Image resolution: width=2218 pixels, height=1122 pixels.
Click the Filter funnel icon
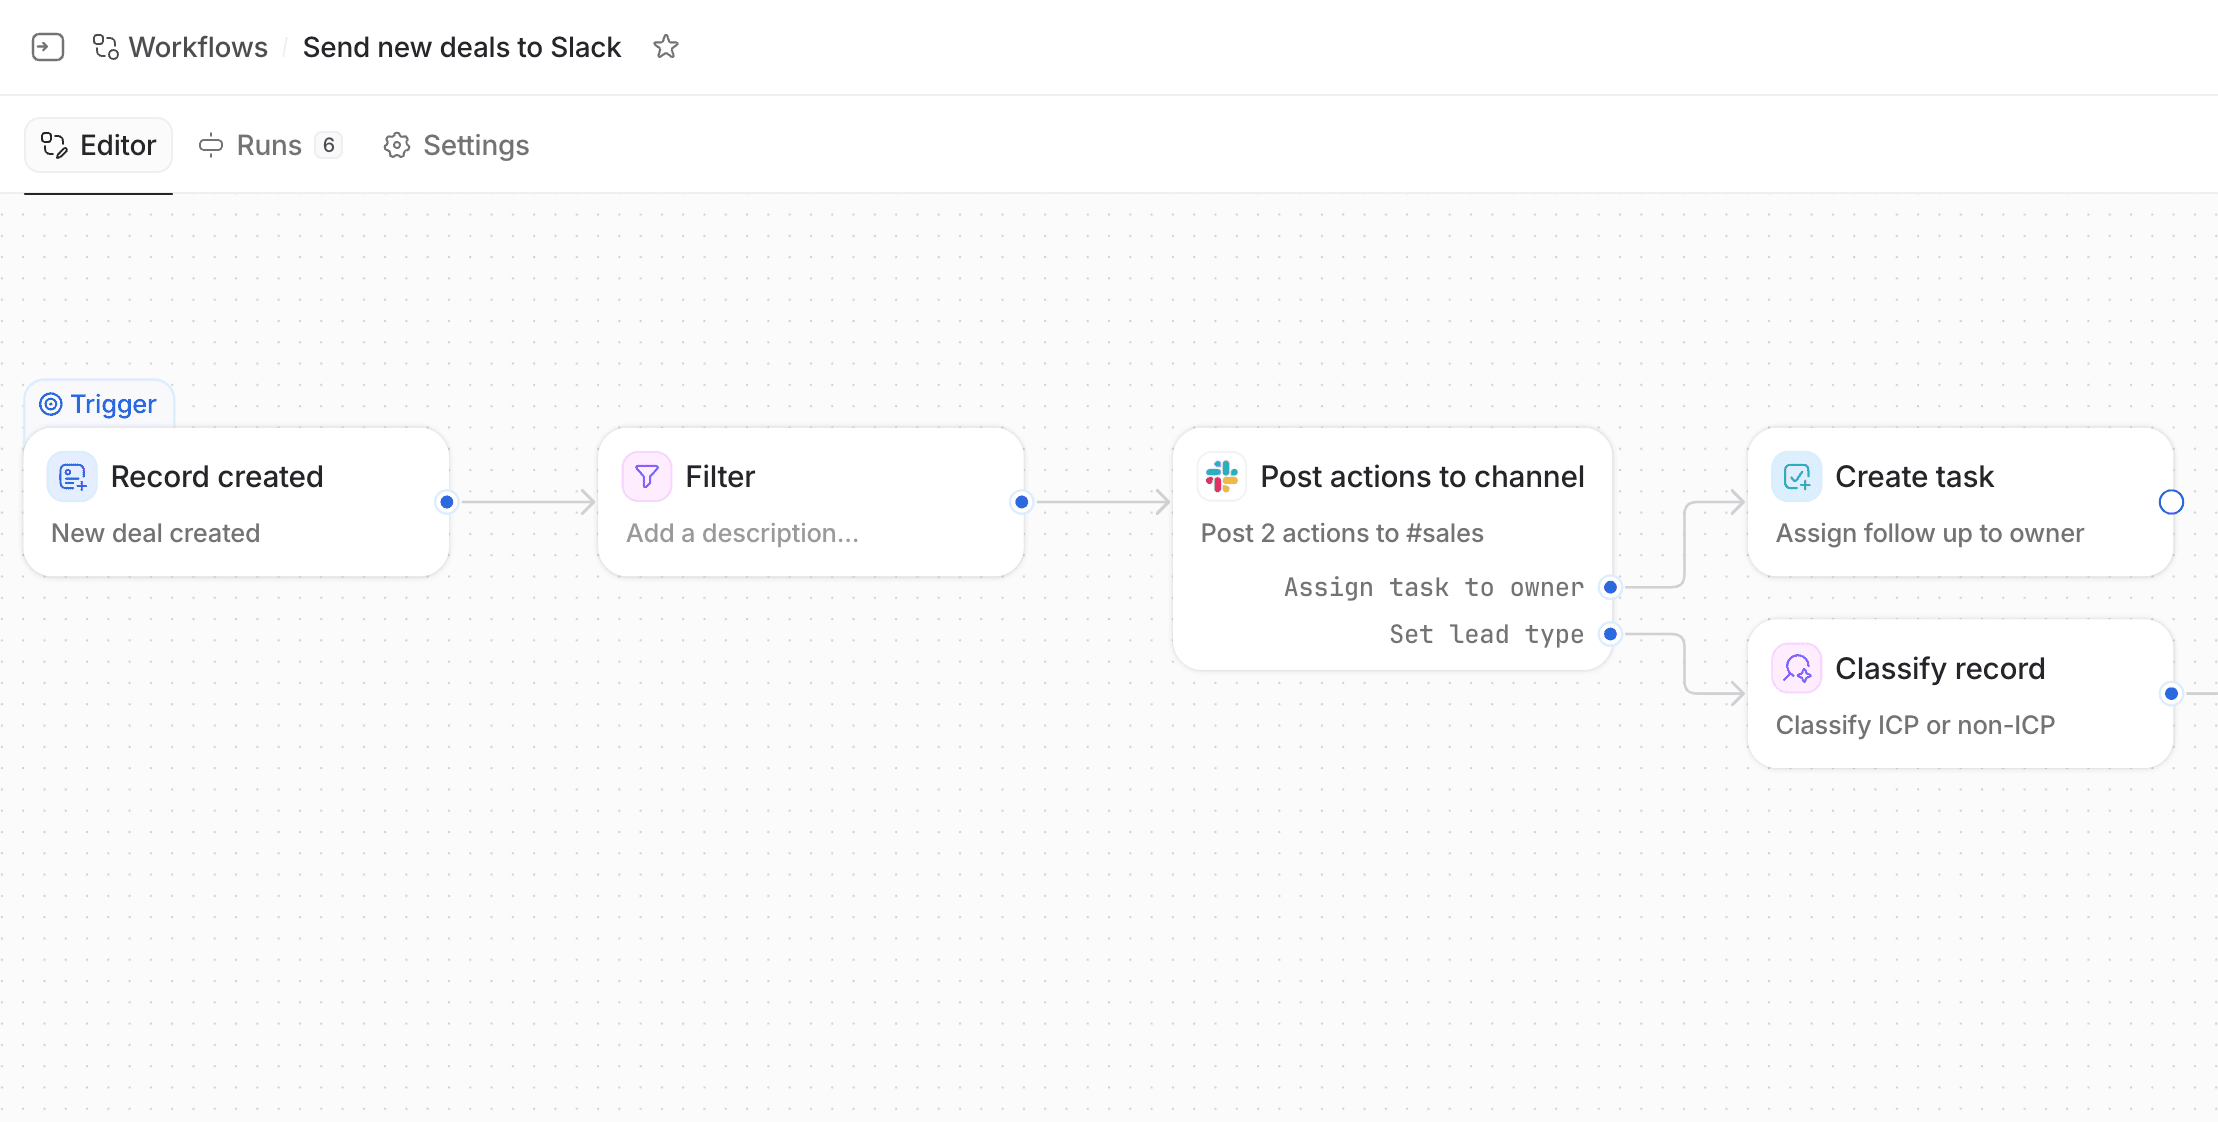tap(647, 477)
